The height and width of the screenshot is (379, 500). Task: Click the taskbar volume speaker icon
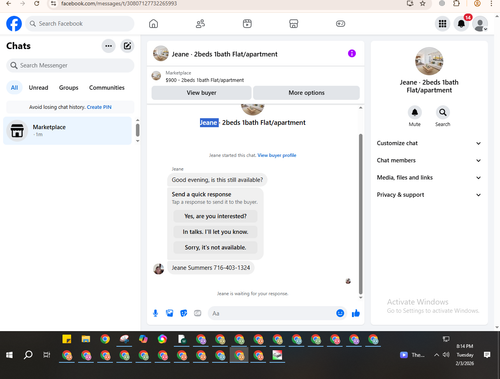tap(446, 355)
